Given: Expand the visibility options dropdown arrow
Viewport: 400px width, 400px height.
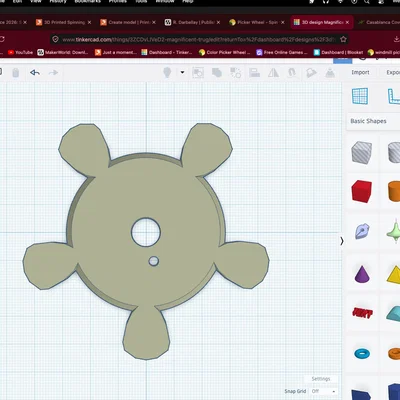Looking at the screenshot, I should coord(182,72).
